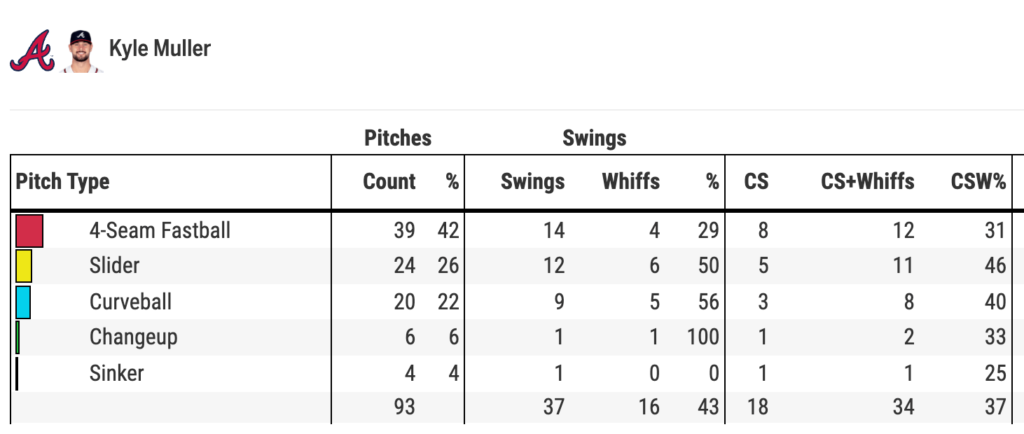Click the total pitch count 93 cell

coord(402,407)
